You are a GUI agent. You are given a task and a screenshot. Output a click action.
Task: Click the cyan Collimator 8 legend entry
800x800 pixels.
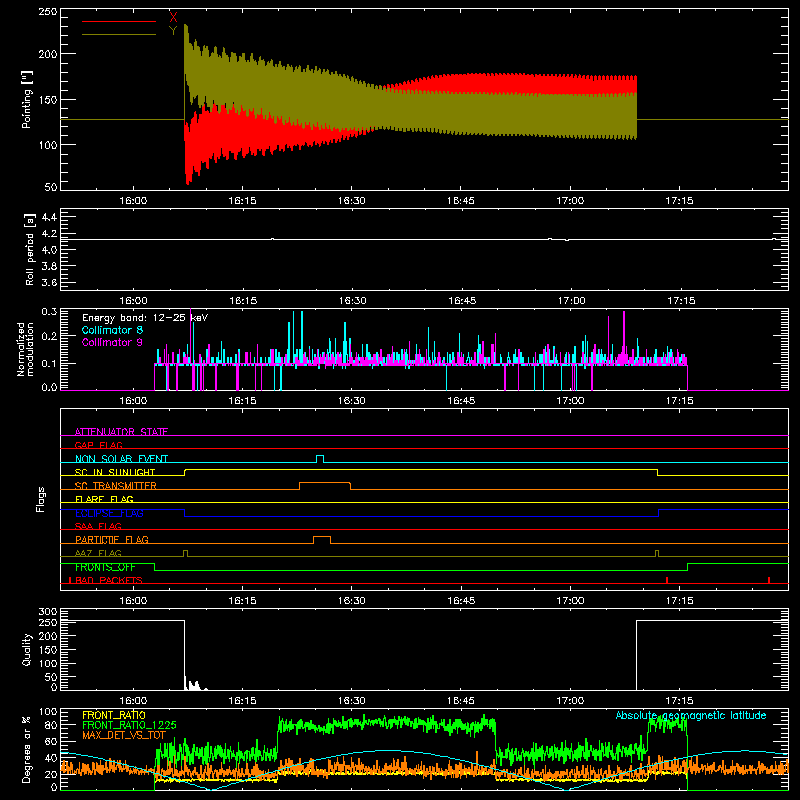112,330
